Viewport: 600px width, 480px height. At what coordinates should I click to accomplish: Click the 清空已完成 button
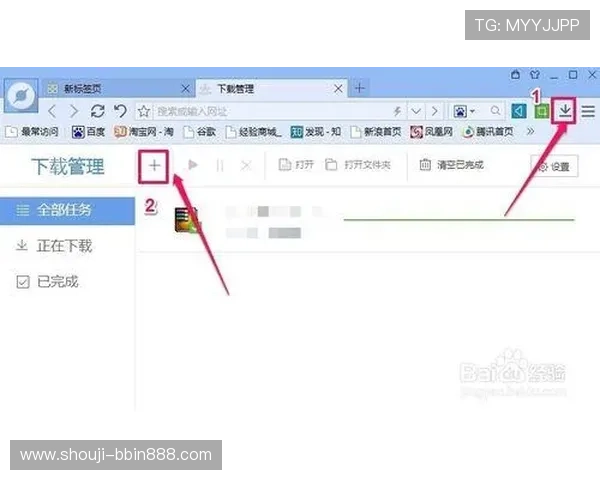(452, 165)
